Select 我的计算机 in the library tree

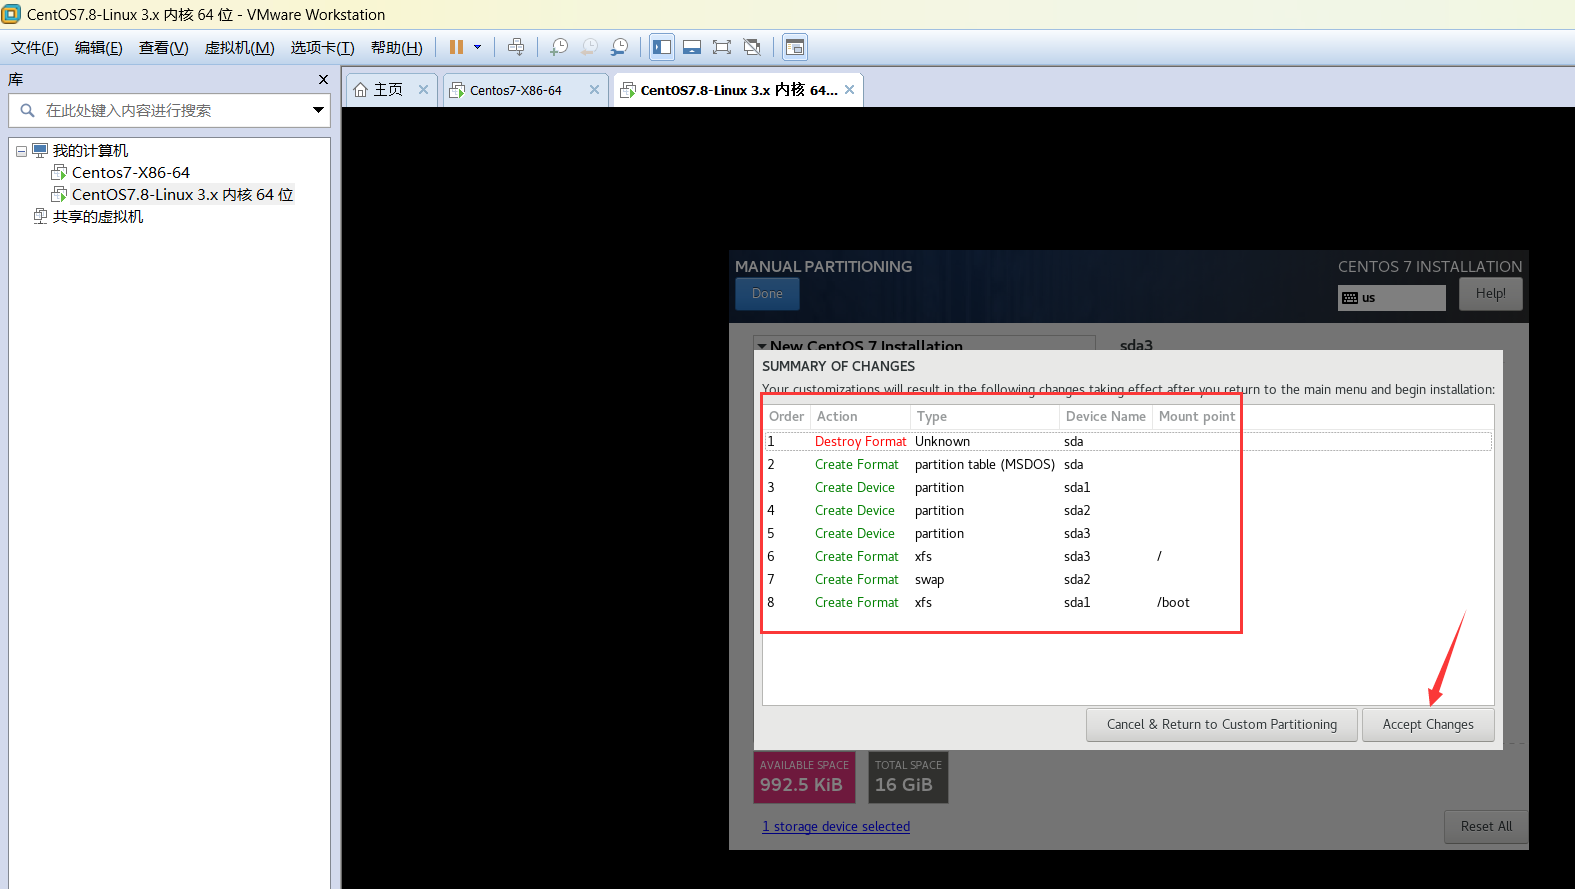(x=90, y=151)
